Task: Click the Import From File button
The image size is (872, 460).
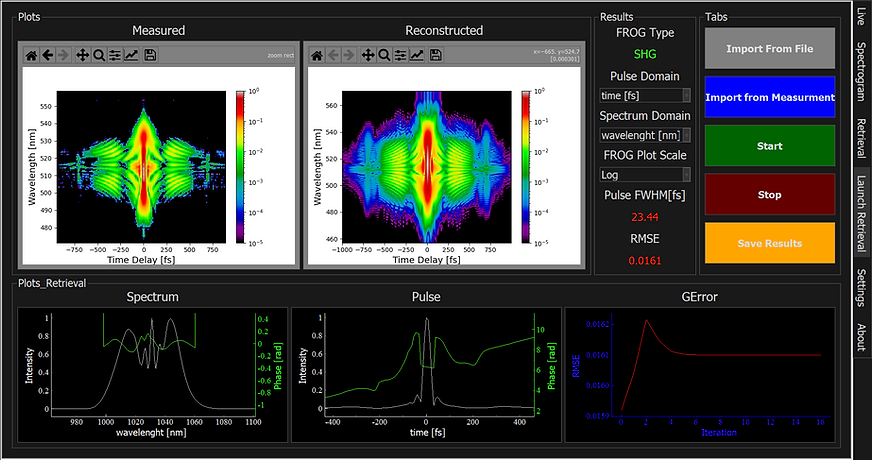Action: pyautogui.click(x=769, y=48)
